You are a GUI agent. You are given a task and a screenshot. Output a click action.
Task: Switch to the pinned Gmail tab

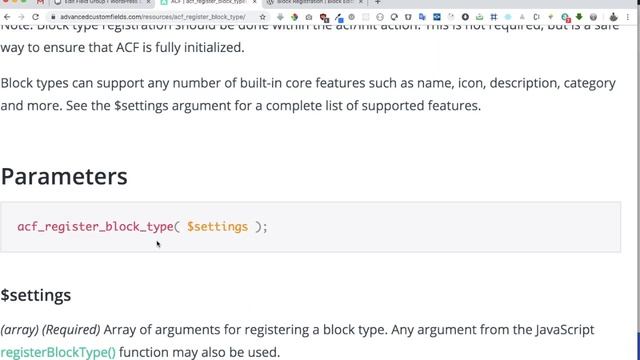tap(40, 2)
